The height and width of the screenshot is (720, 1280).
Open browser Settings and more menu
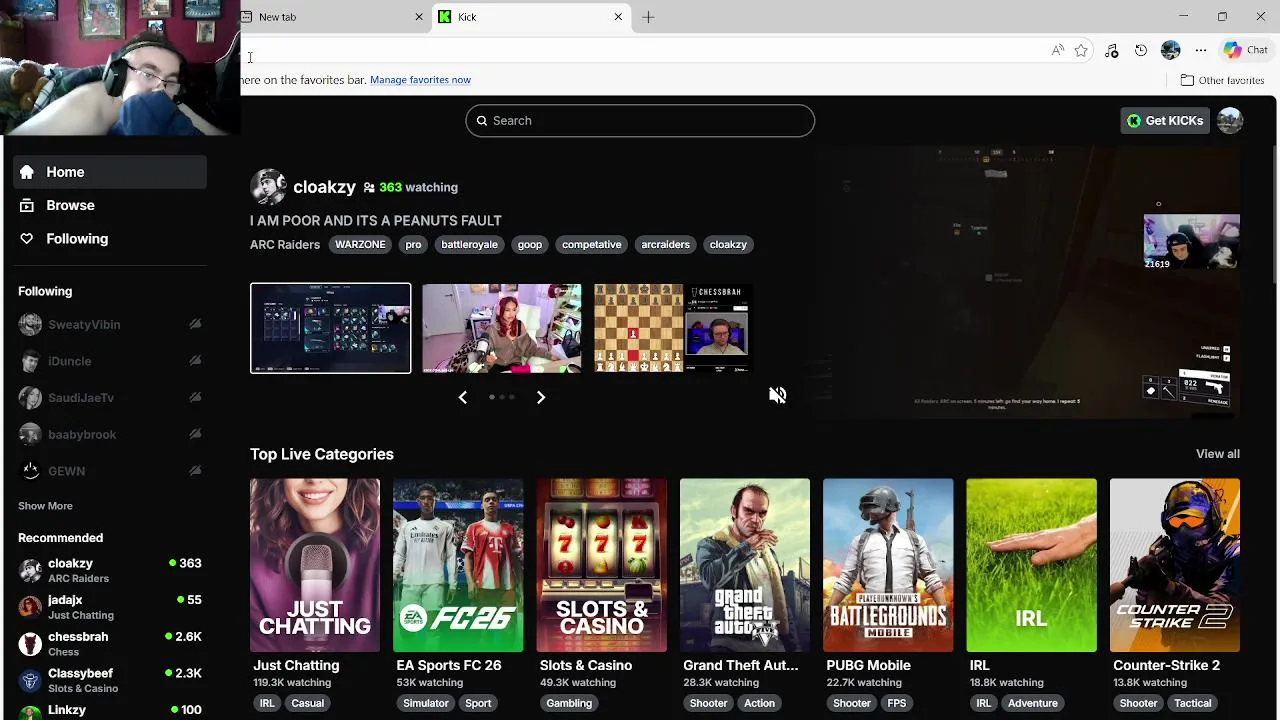point(1201,50)
